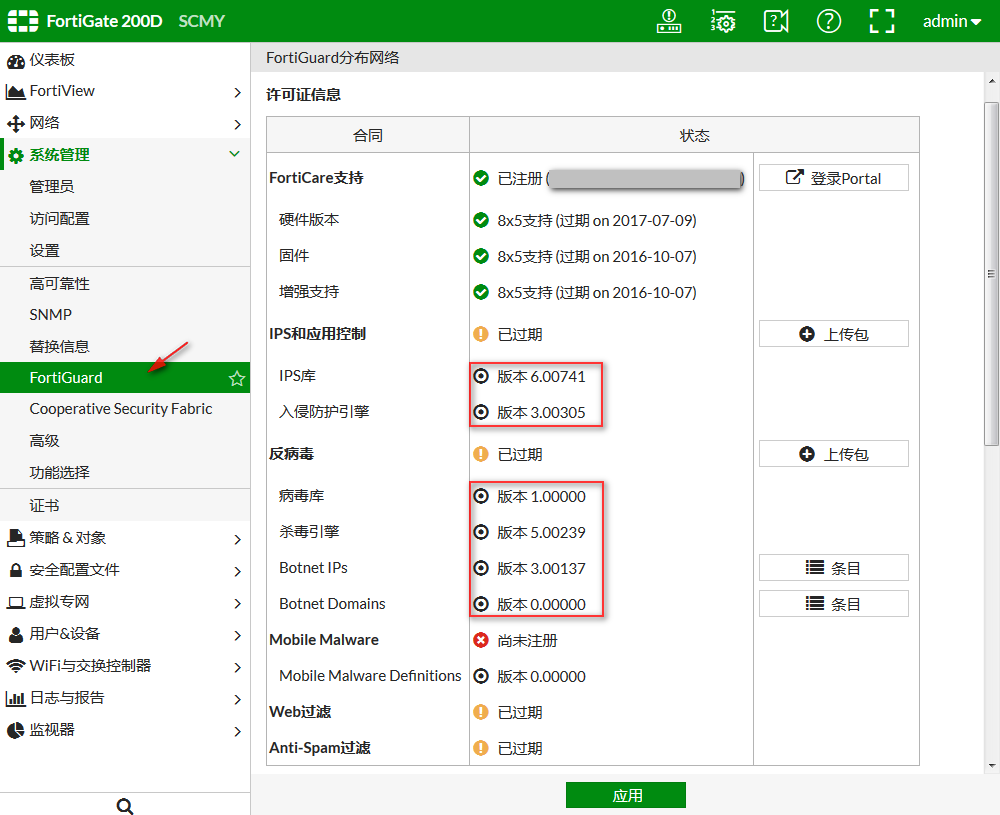Toggle fullscreen mode icon
This screenshot has height=815, width=1000.
882,21
